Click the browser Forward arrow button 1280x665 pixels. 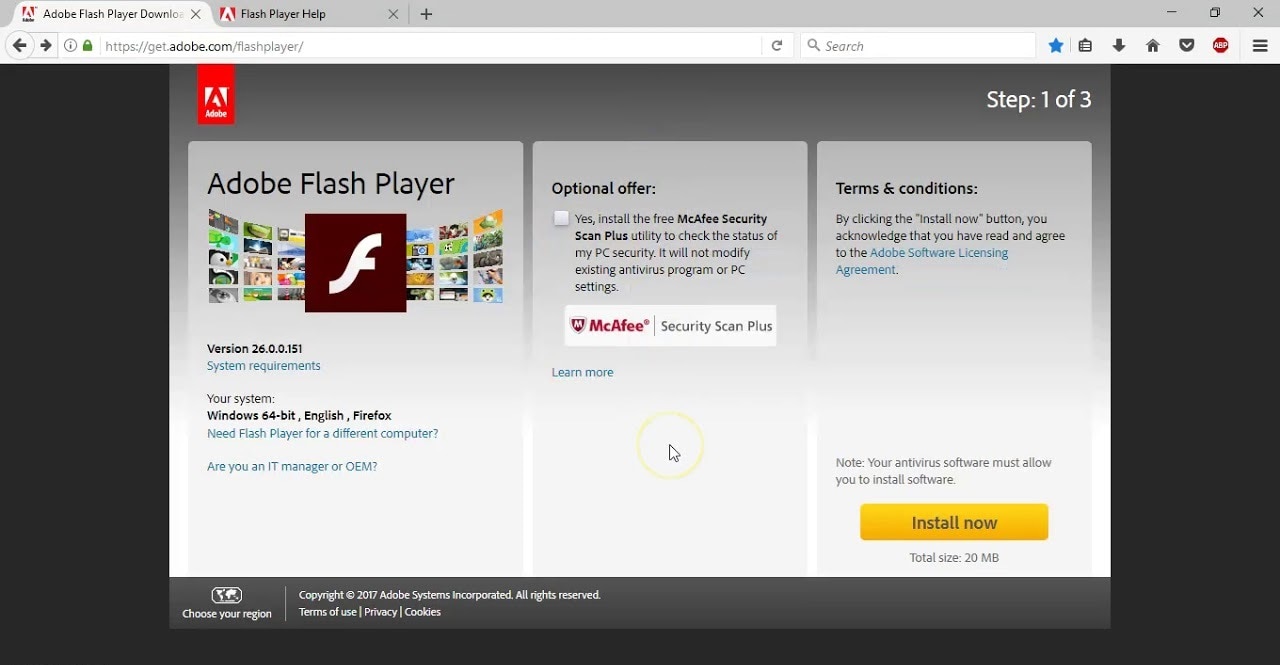point(46,46)
